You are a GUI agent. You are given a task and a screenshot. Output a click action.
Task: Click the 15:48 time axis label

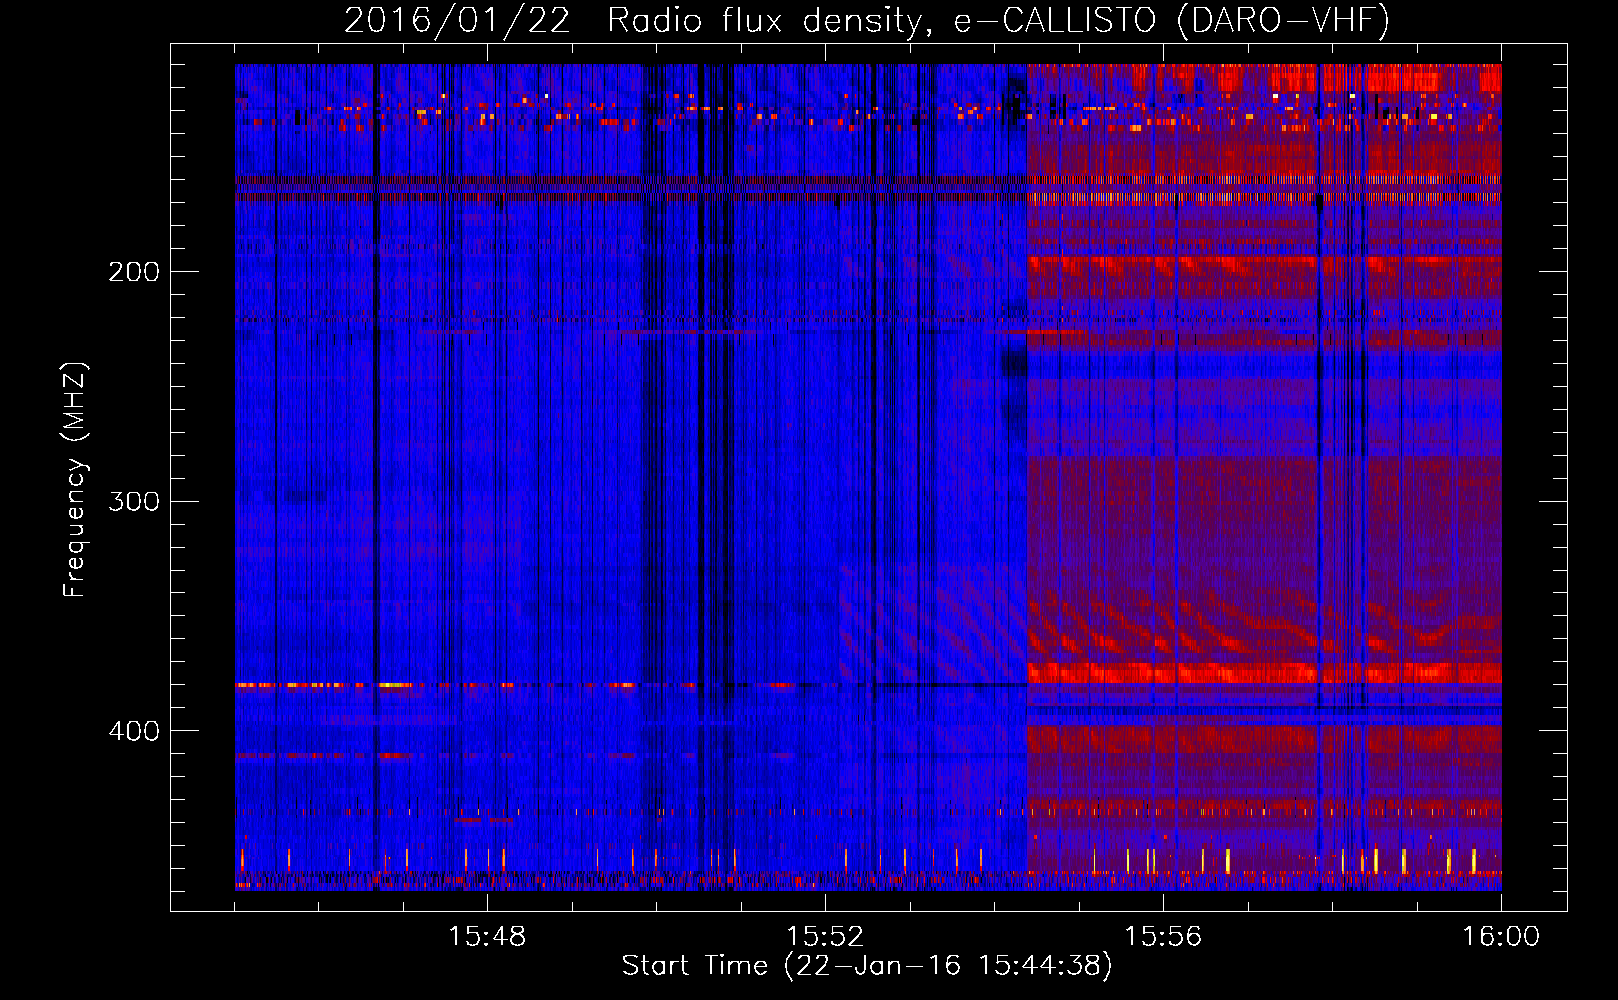pyautogui.click(x=487, y=936)
